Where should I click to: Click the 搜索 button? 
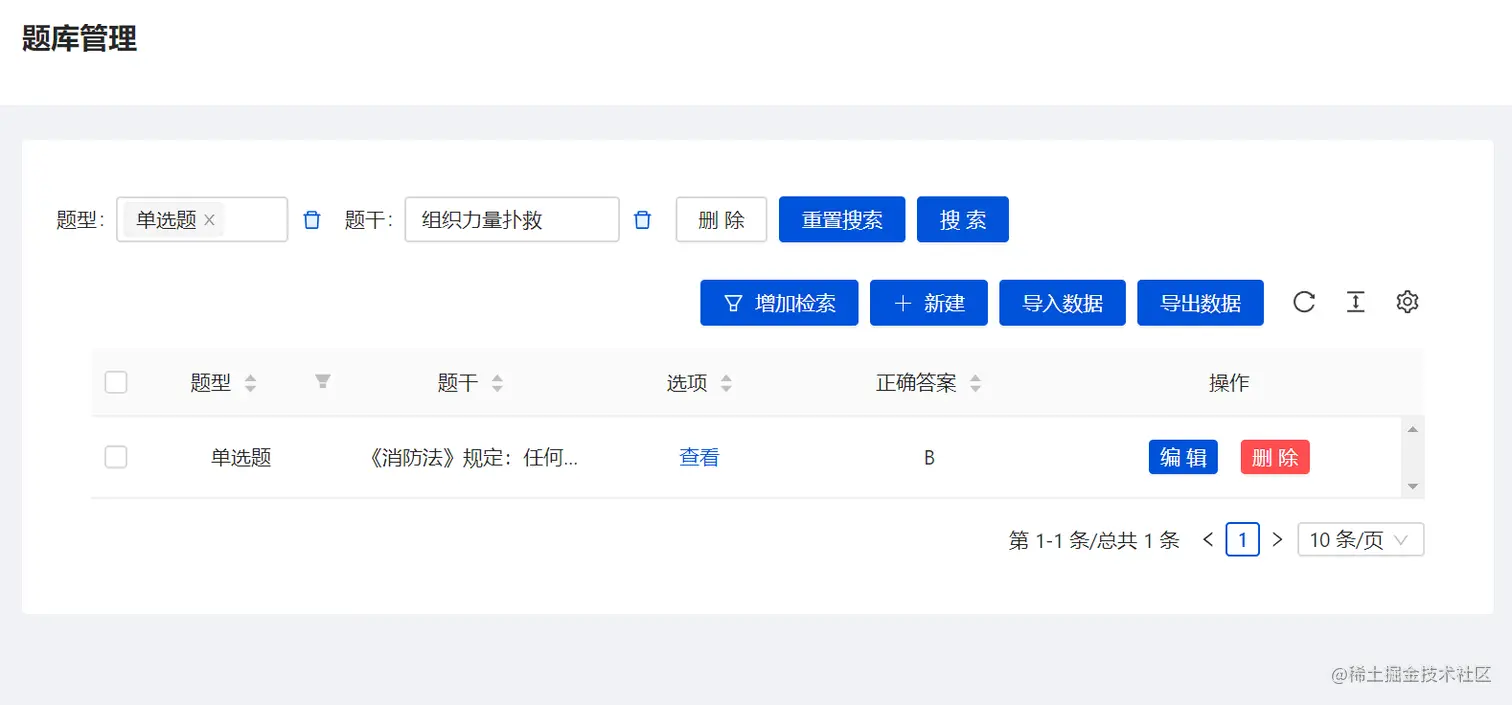[x=963, y=220]
